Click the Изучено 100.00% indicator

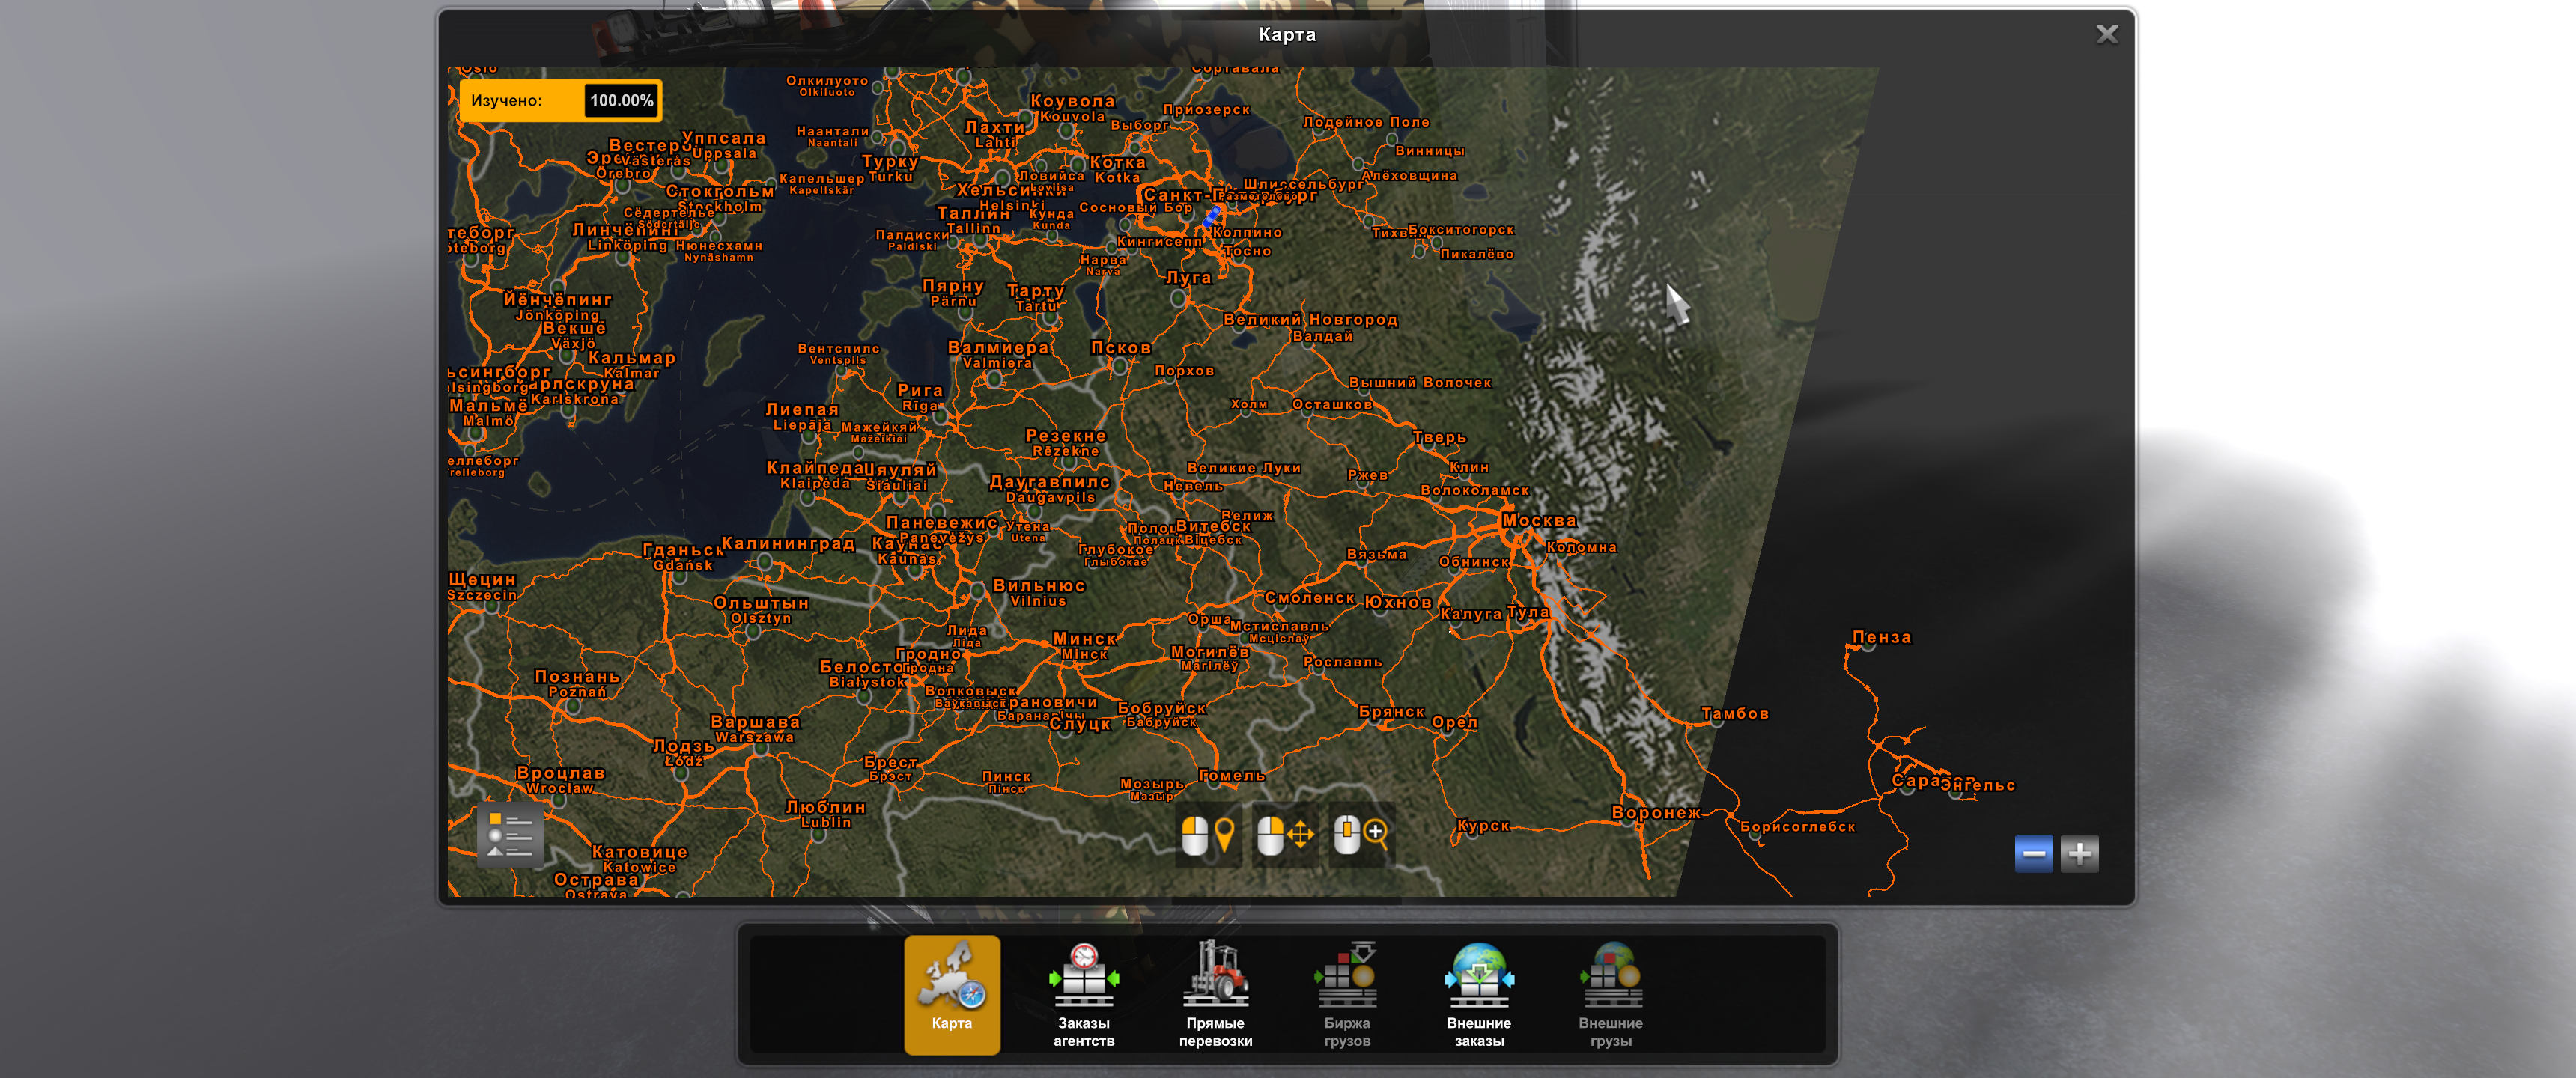point(560,100)
